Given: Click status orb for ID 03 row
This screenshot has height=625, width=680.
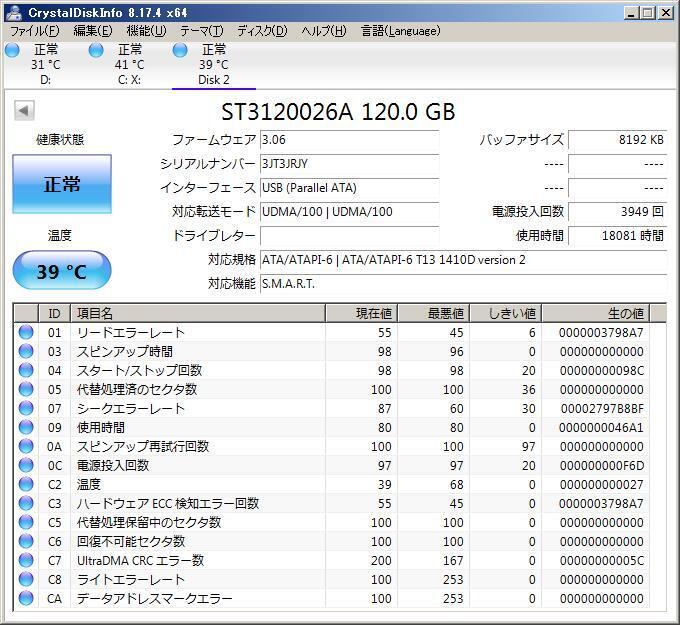Looking at the screenshot, I should tap(26, 351).
